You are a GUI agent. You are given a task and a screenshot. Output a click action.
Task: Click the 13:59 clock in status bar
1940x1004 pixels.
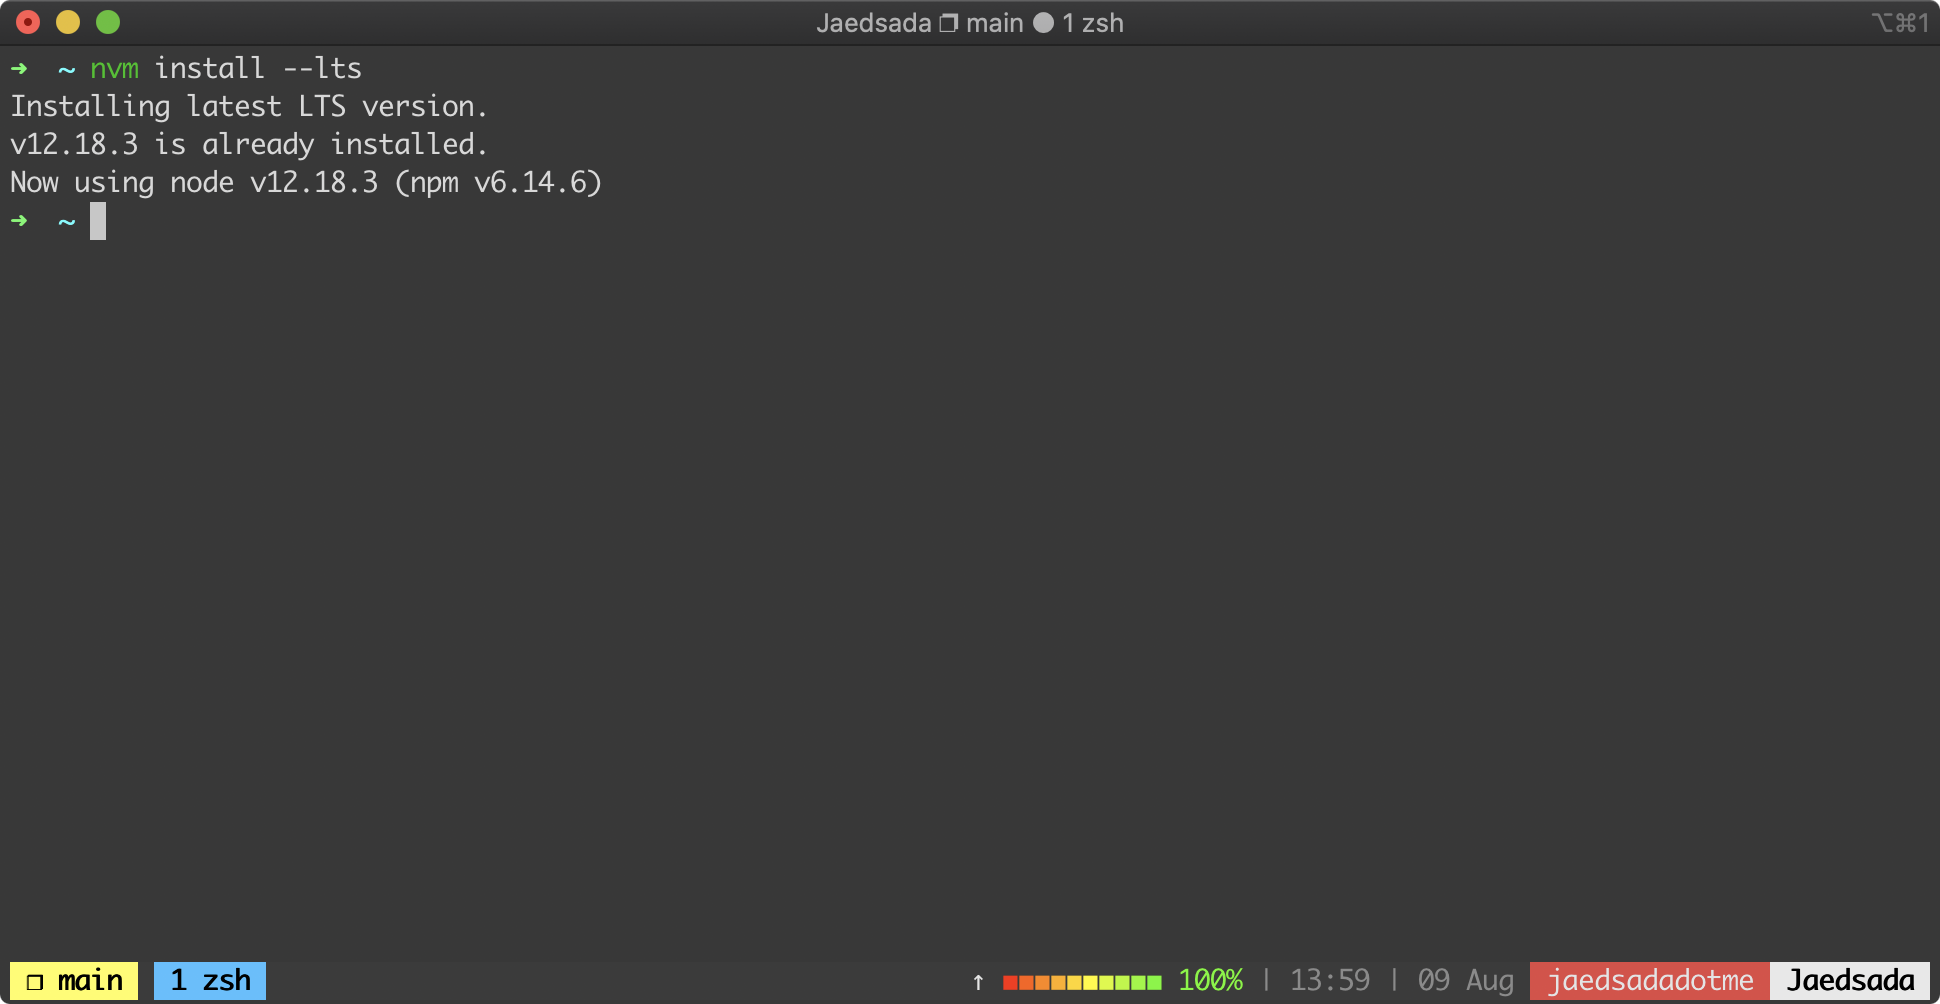point(1330,981)
